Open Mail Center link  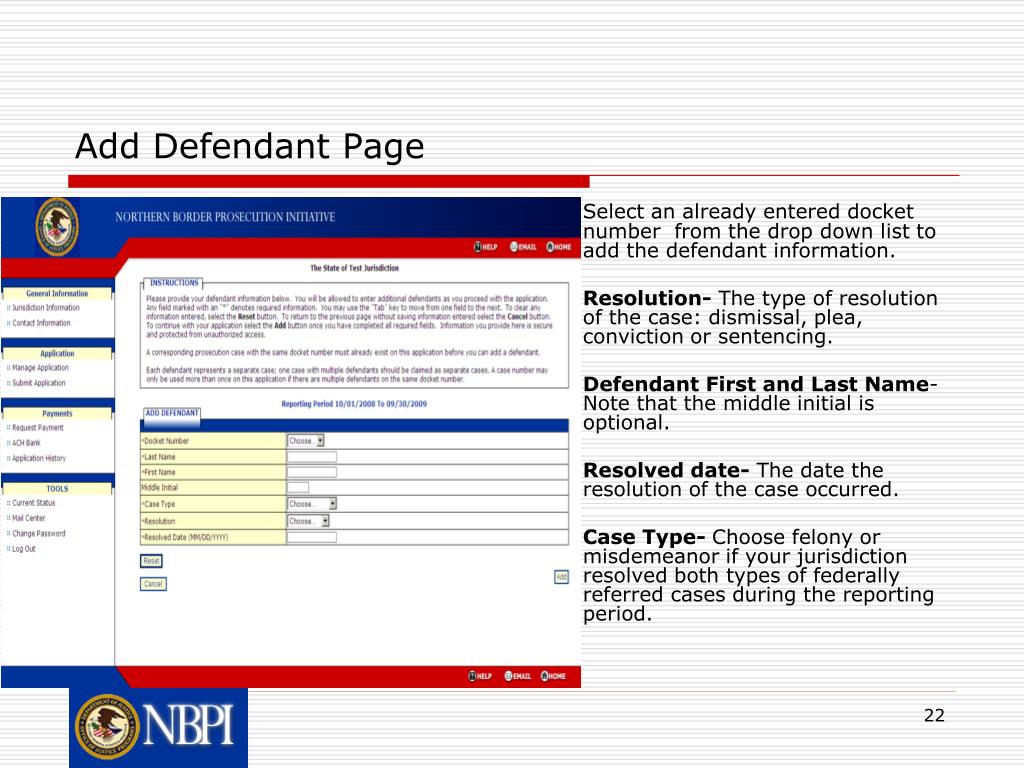(x=29, y=518)
